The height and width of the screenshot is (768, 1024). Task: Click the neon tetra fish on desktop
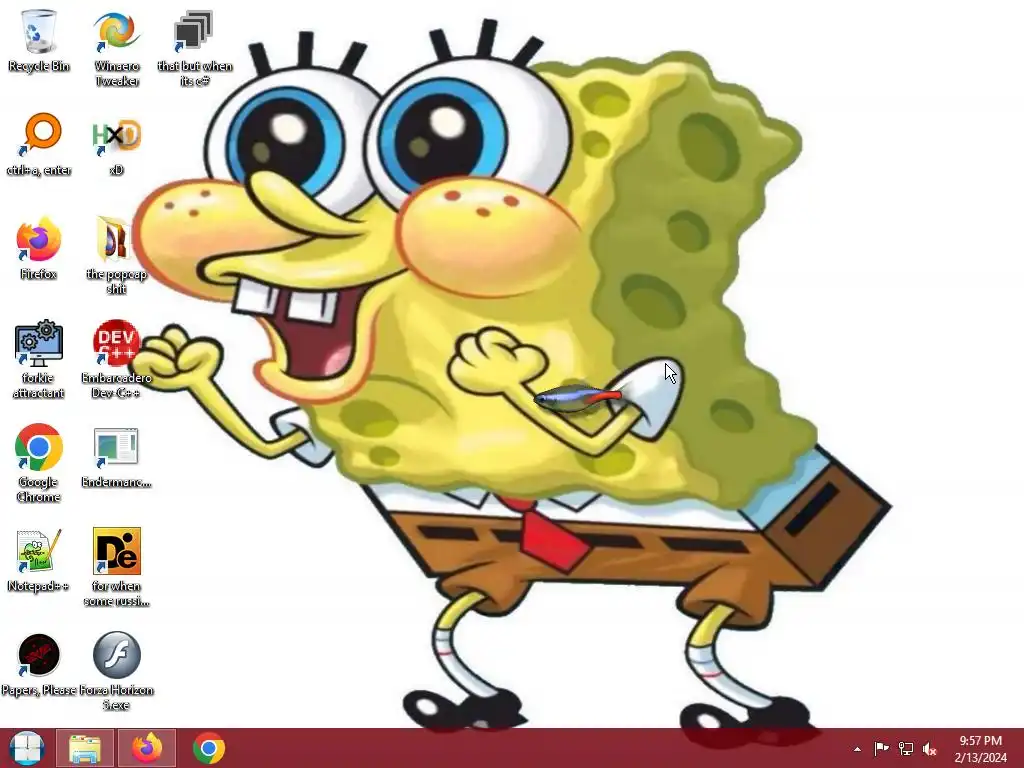tap(577, 397)
